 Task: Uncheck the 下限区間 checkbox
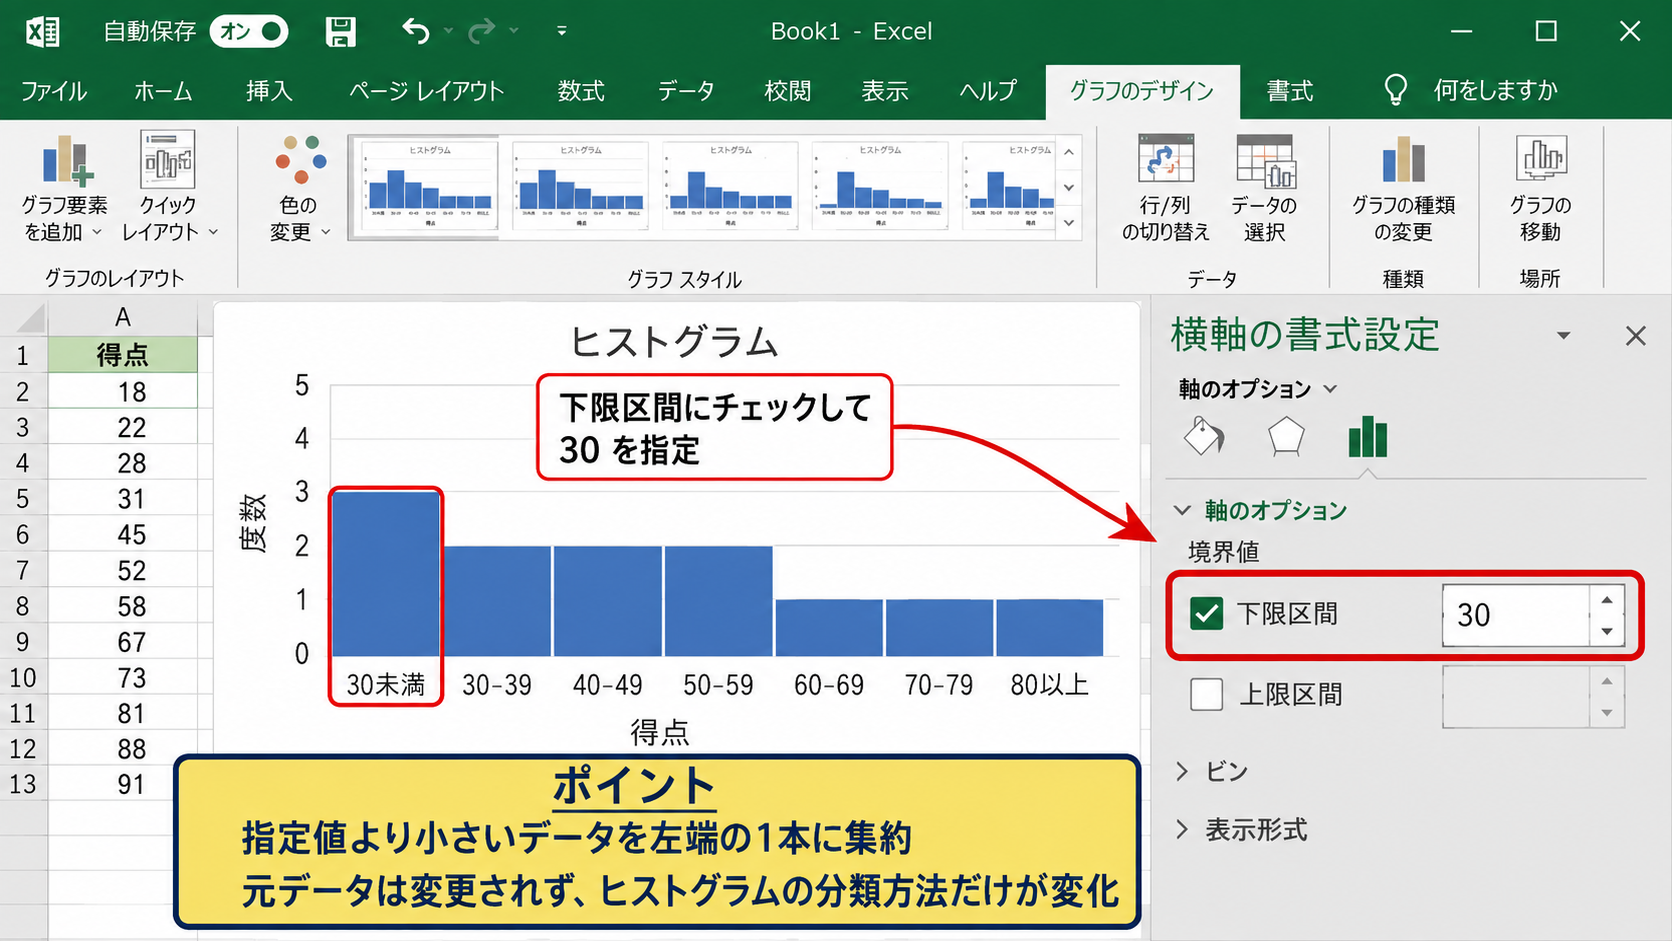pyautogui.click(x=1207, y=613)
